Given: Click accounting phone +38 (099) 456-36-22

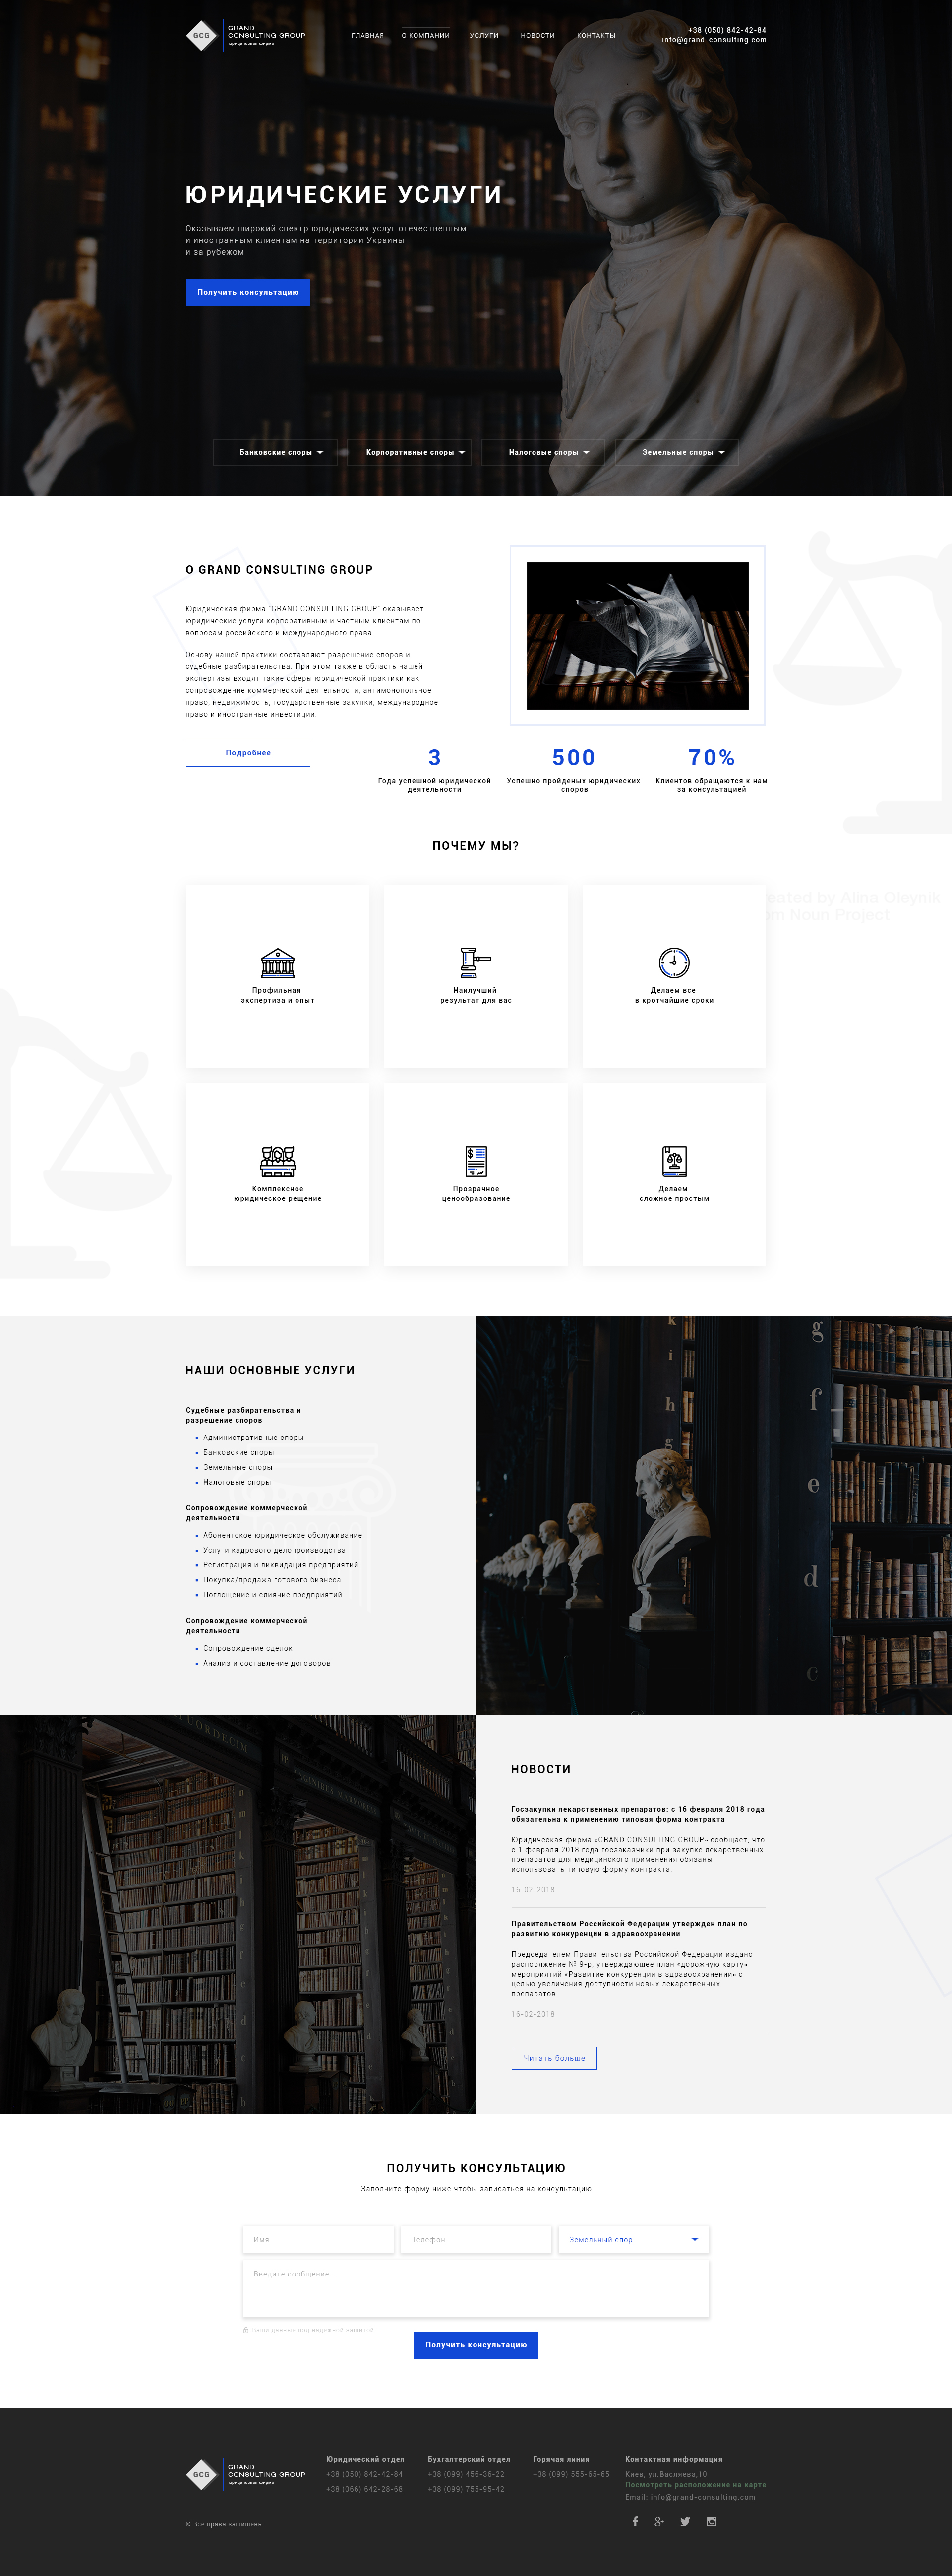Looking at the screenshot, I should 466,2474.
